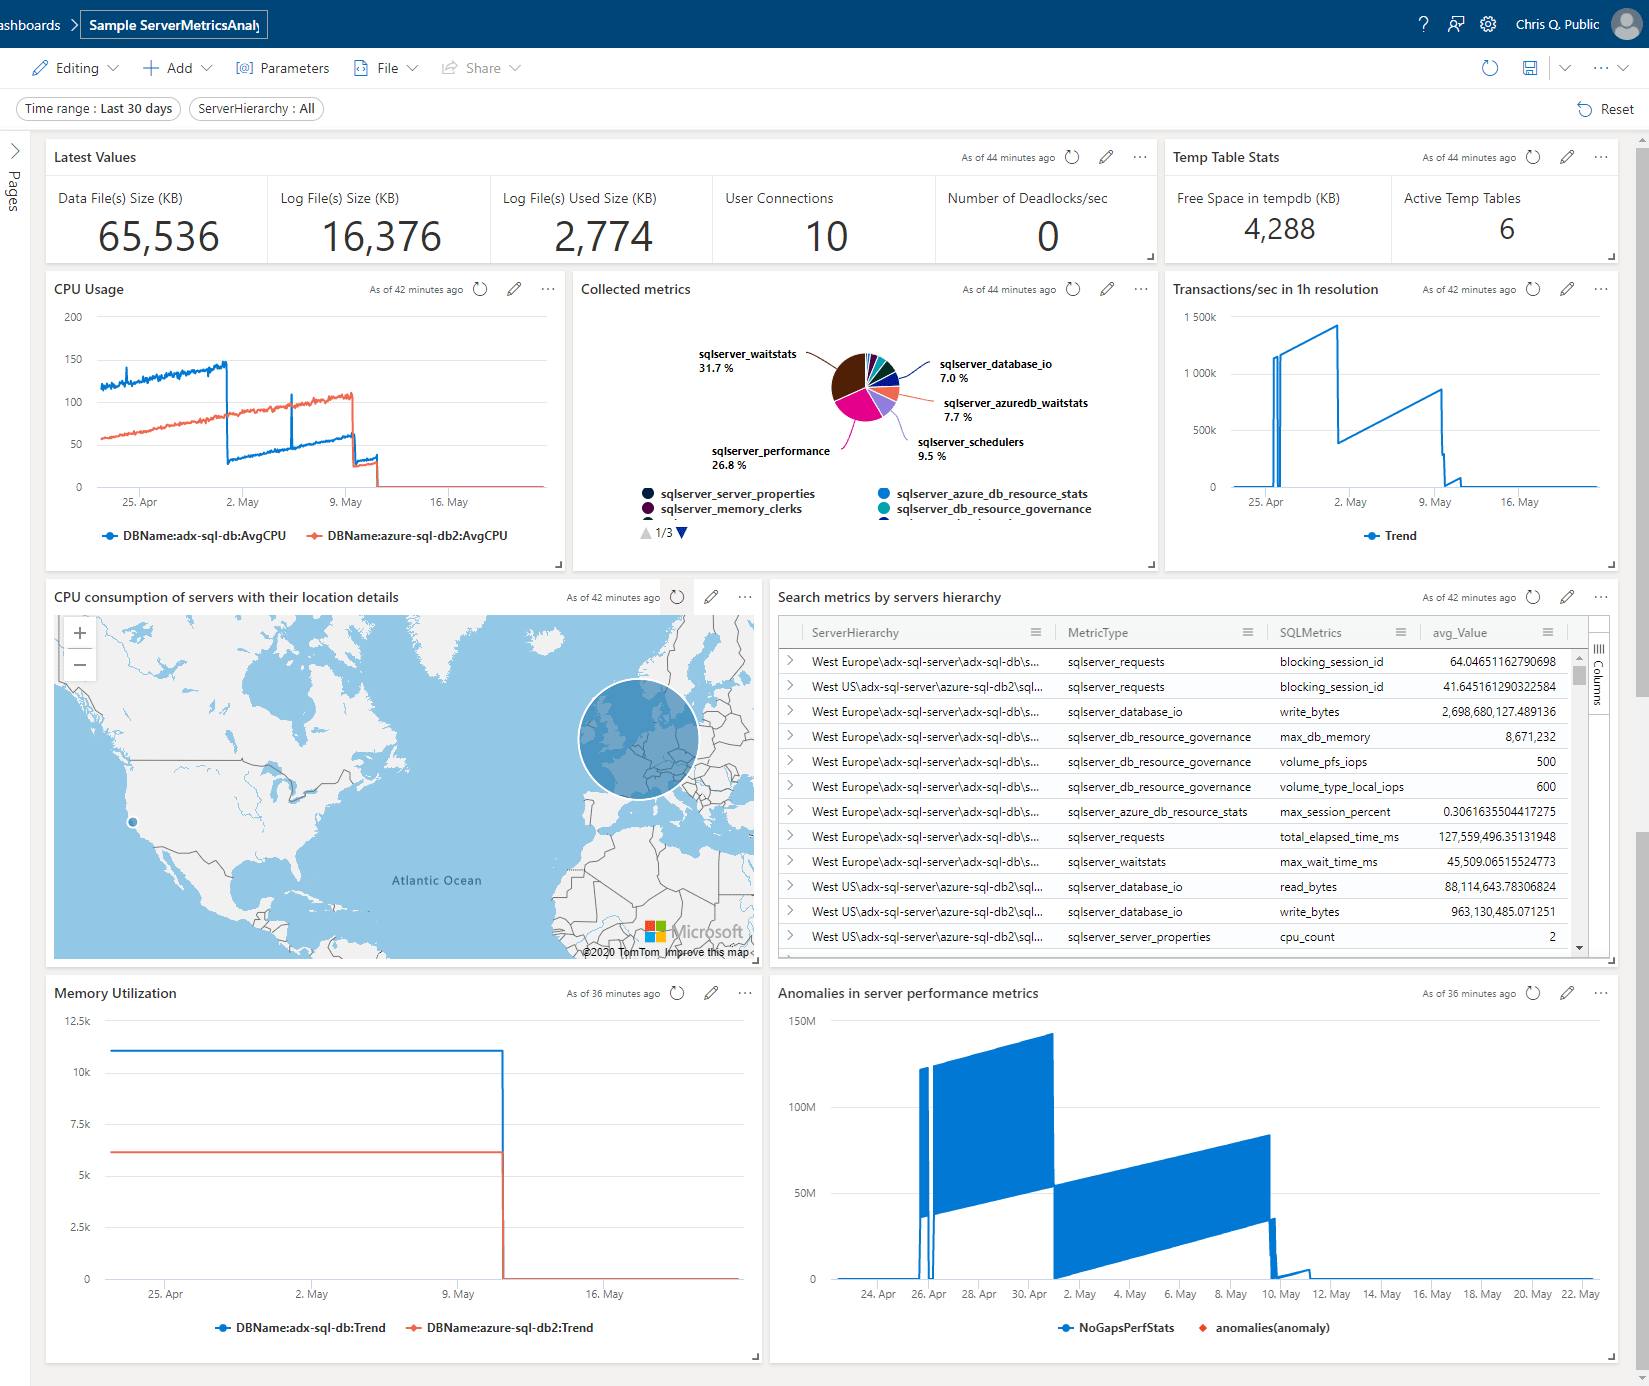Edit the Latest Values tile with pencil icon
1649x1386 pixels.
pos(1106,157)
